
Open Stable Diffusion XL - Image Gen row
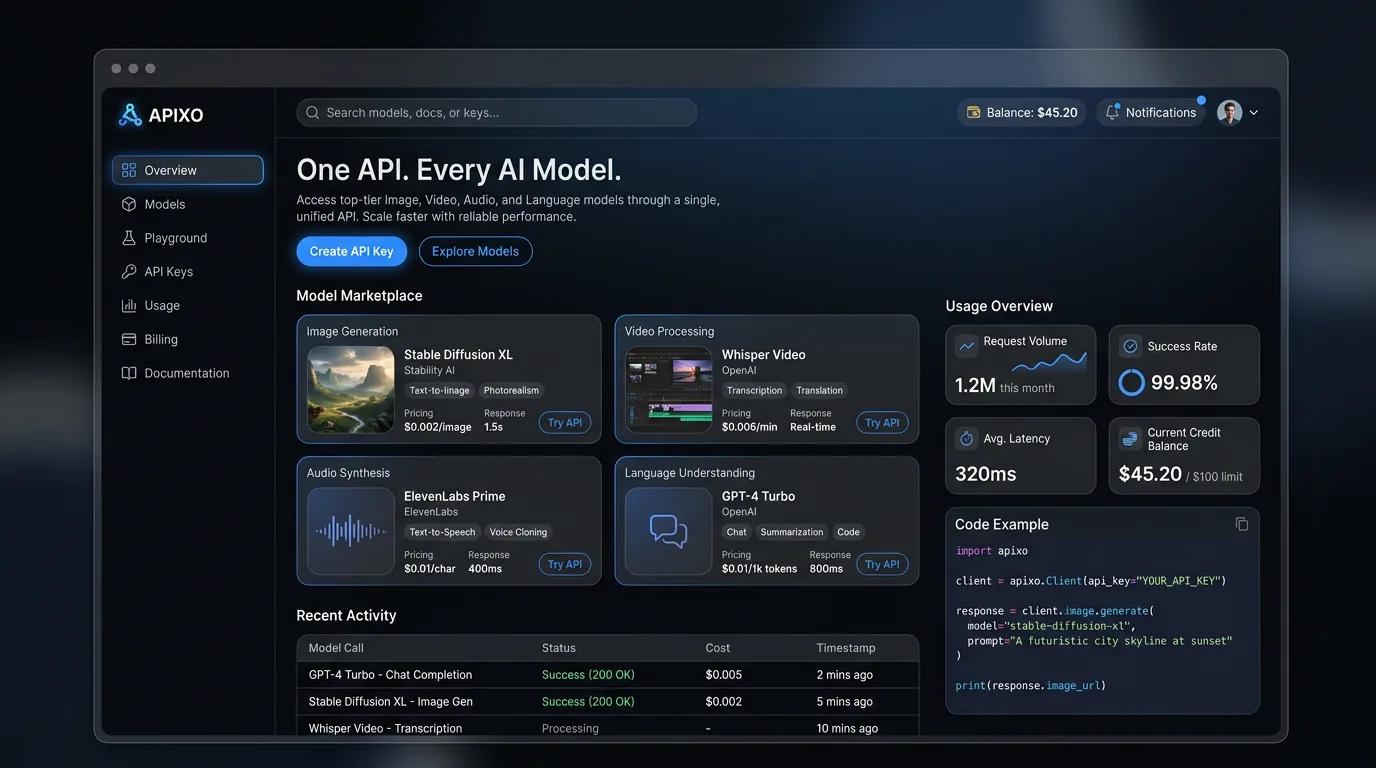click(x=607, y=702)
